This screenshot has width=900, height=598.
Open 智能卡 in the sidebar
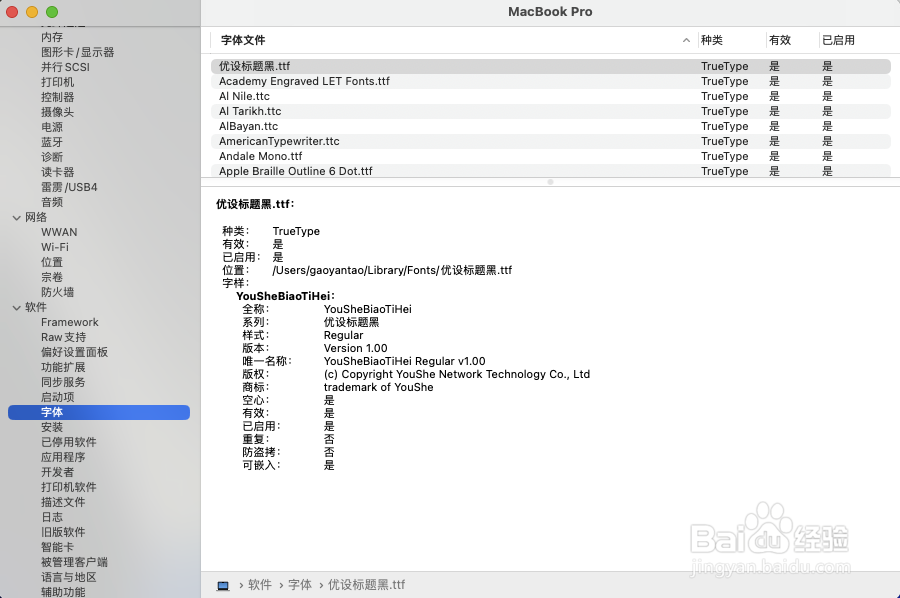[57, 547]
